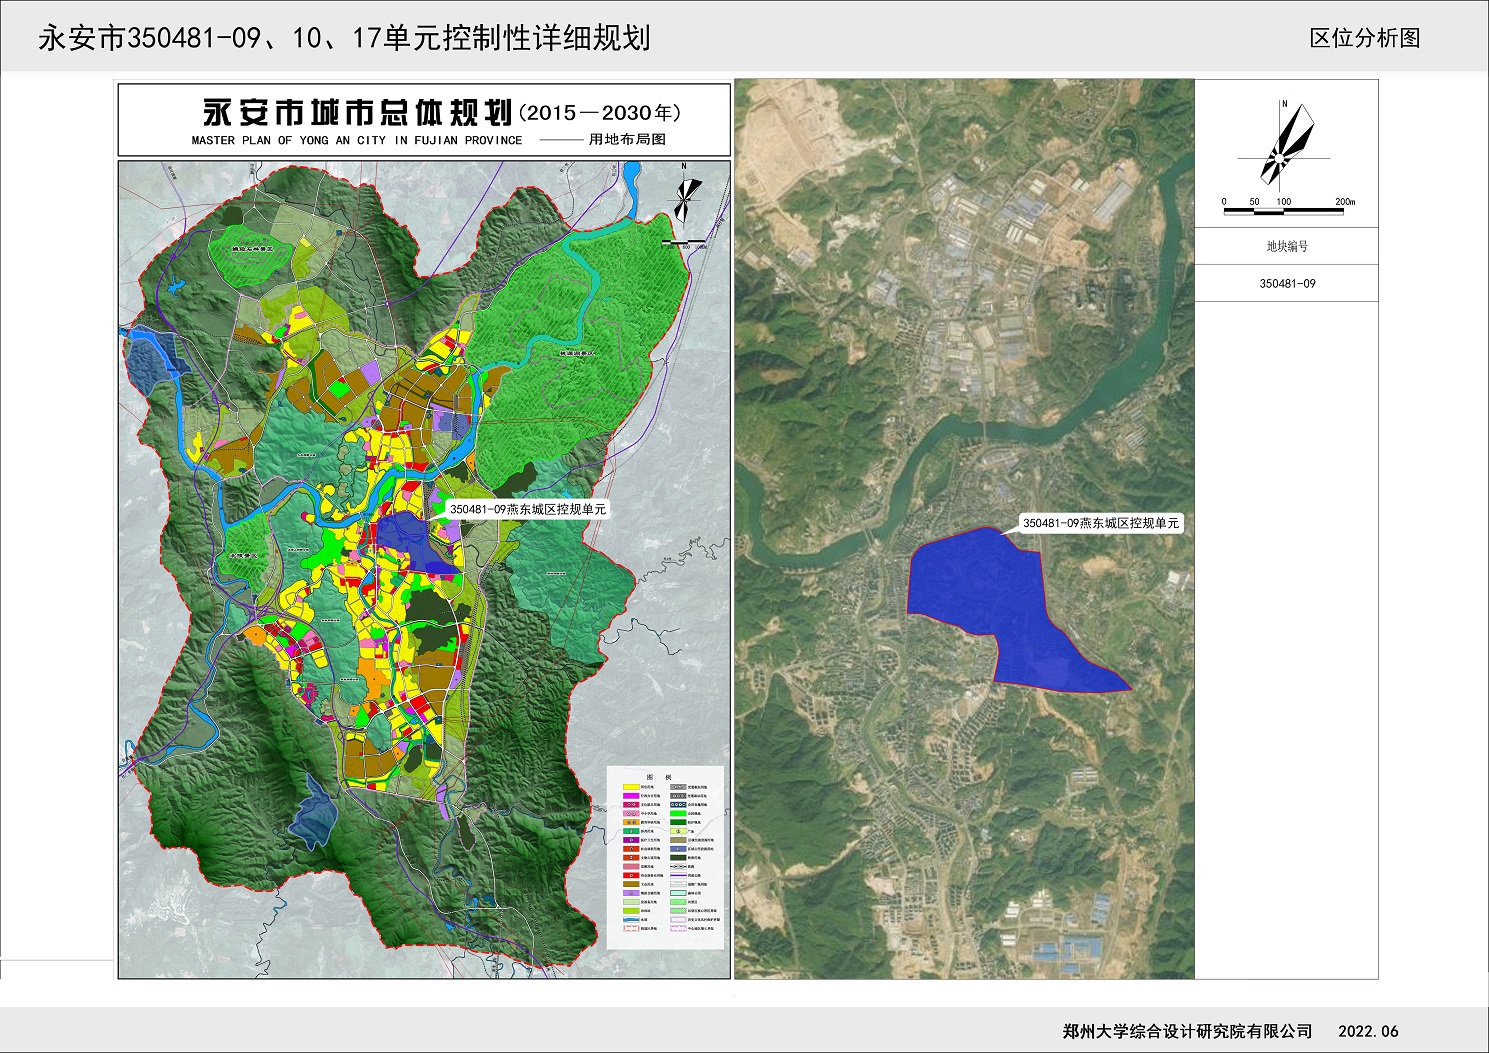This screenshot has width=1489, height=1053.
Task: Click the 350481-09 parcel number cell
Action: pyautogui.click(x=1287, y=284)
